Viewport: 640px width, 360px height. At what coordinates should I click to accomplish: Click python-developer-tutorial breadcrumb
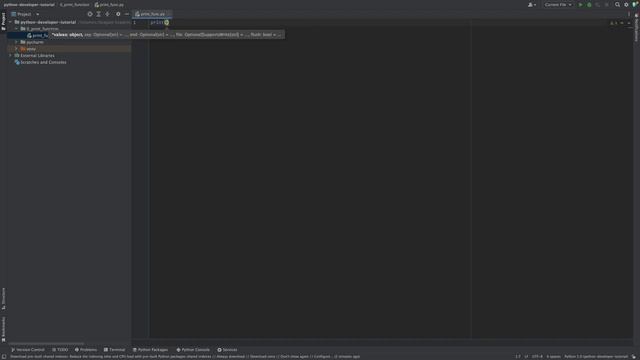point(29,4)
